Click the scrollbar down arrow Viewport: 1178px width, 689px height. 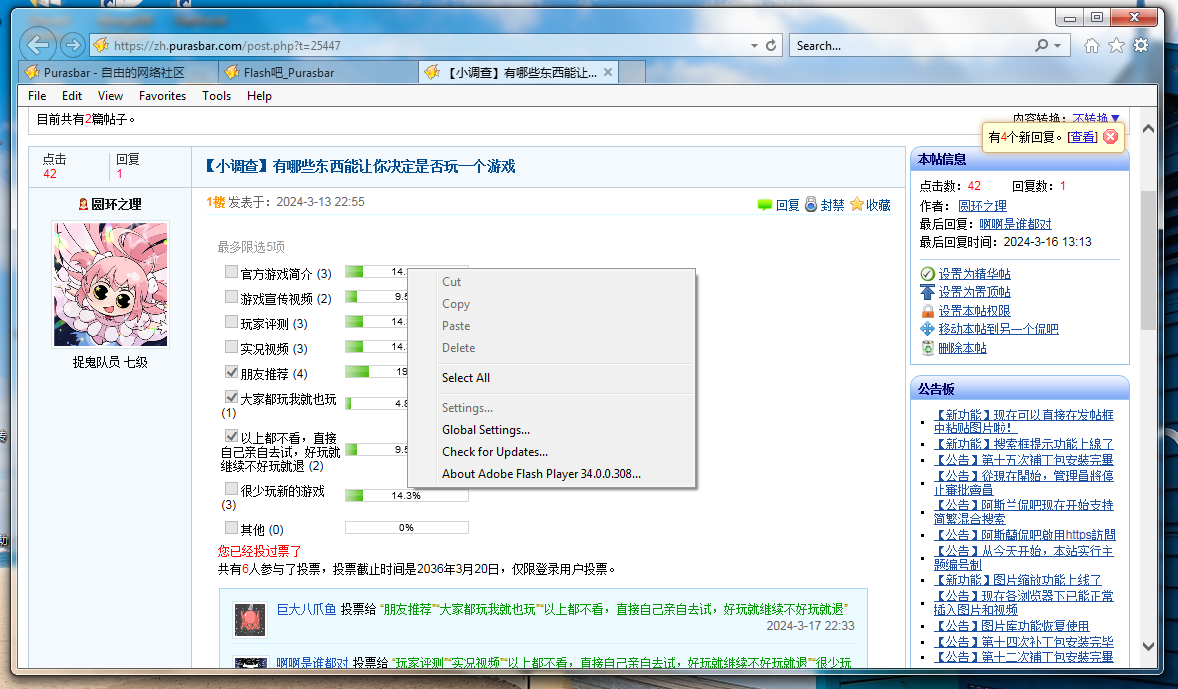[x=1148, y=646]
